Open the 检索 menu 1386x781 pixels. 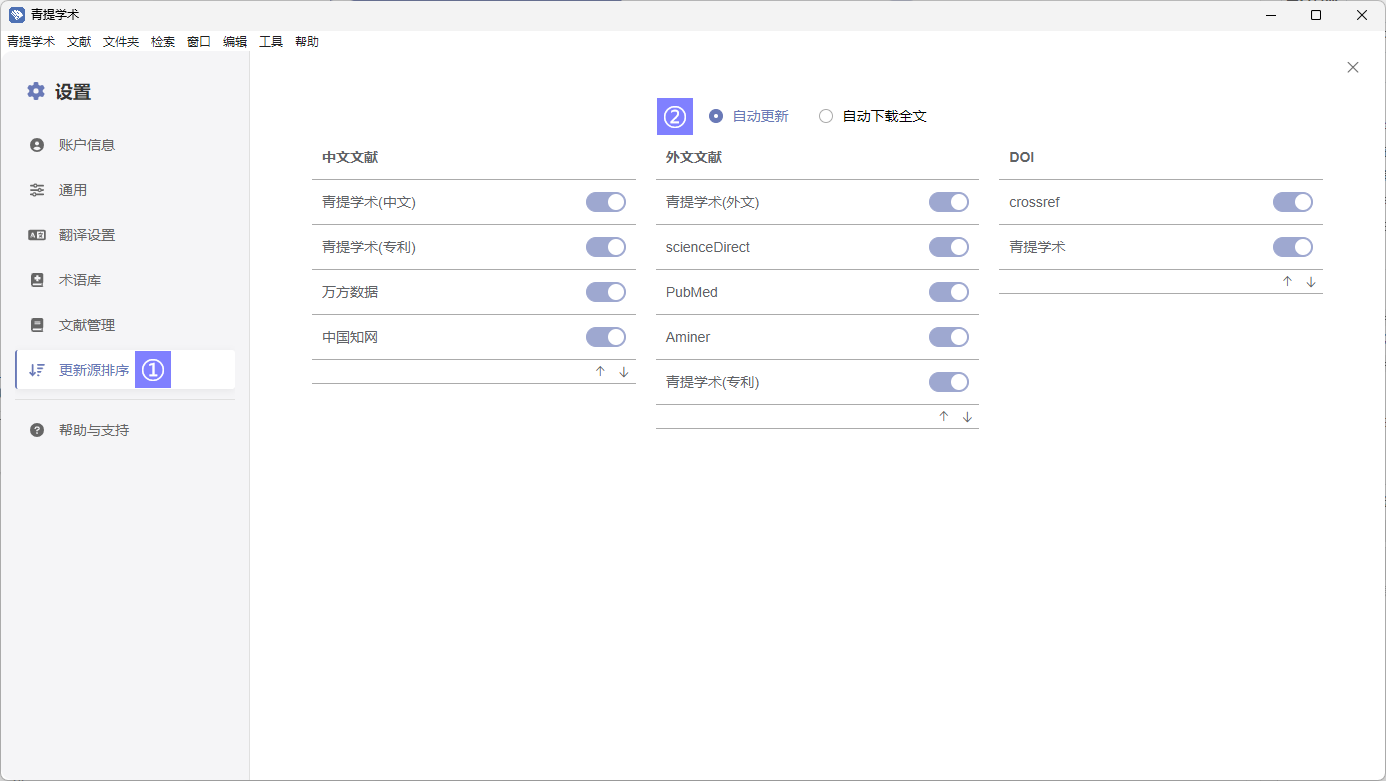tap(163, 42)
